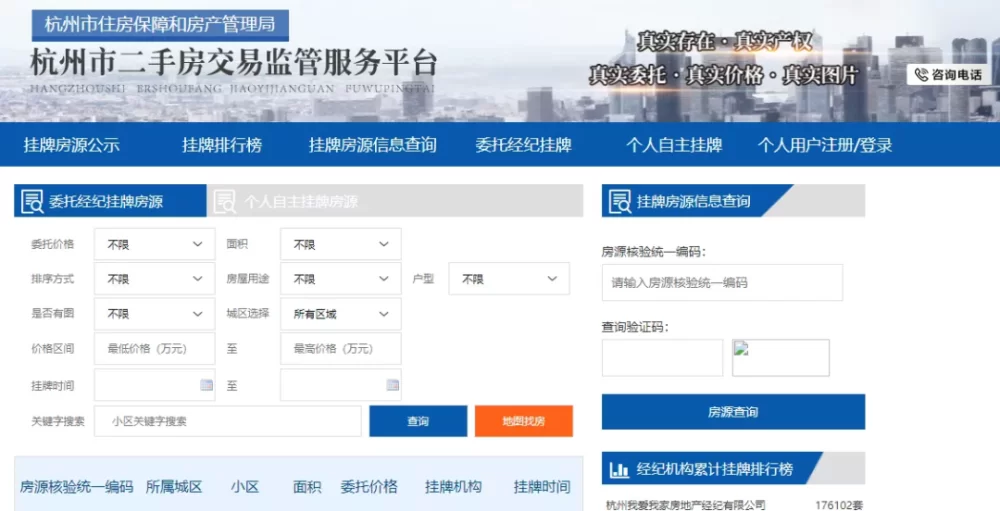Screen dimensions: 1000x511
Task: Go to 挂牌排行榜 in navigation
Action: coord(221,145)
